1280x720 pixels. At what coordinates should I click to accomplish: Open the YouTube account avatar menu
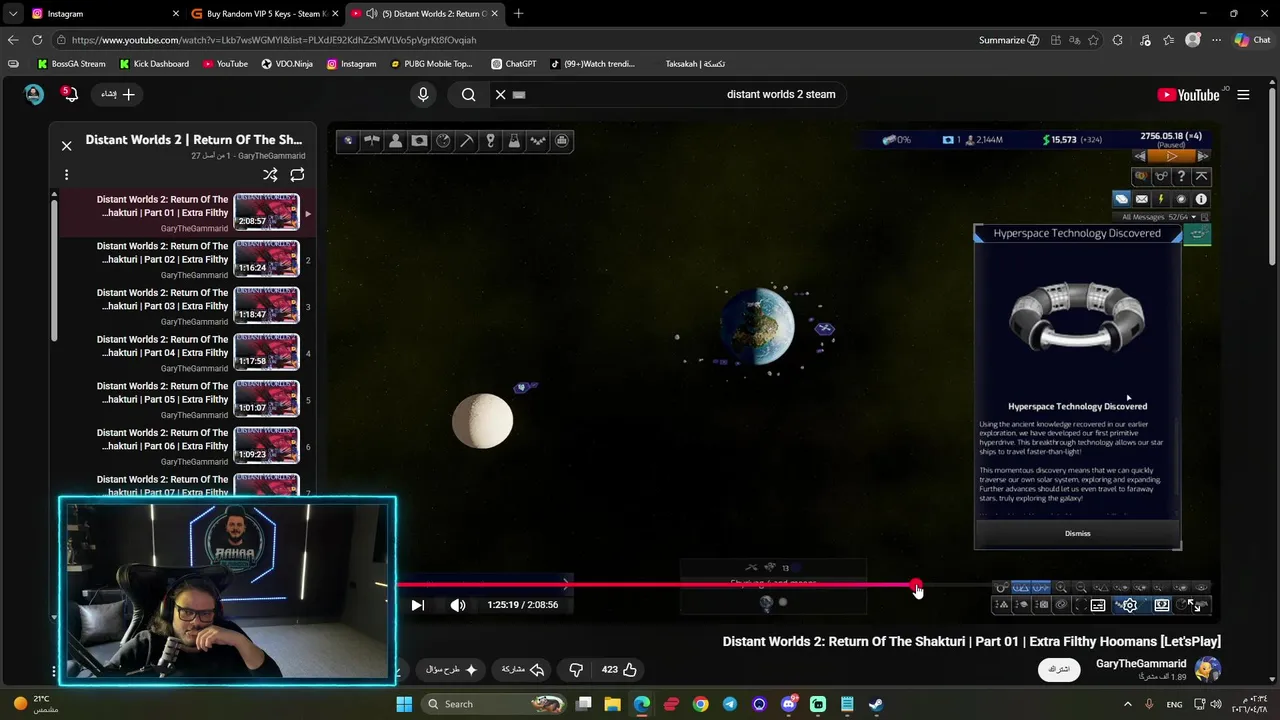pyautogui.click(x=34, y=94)
